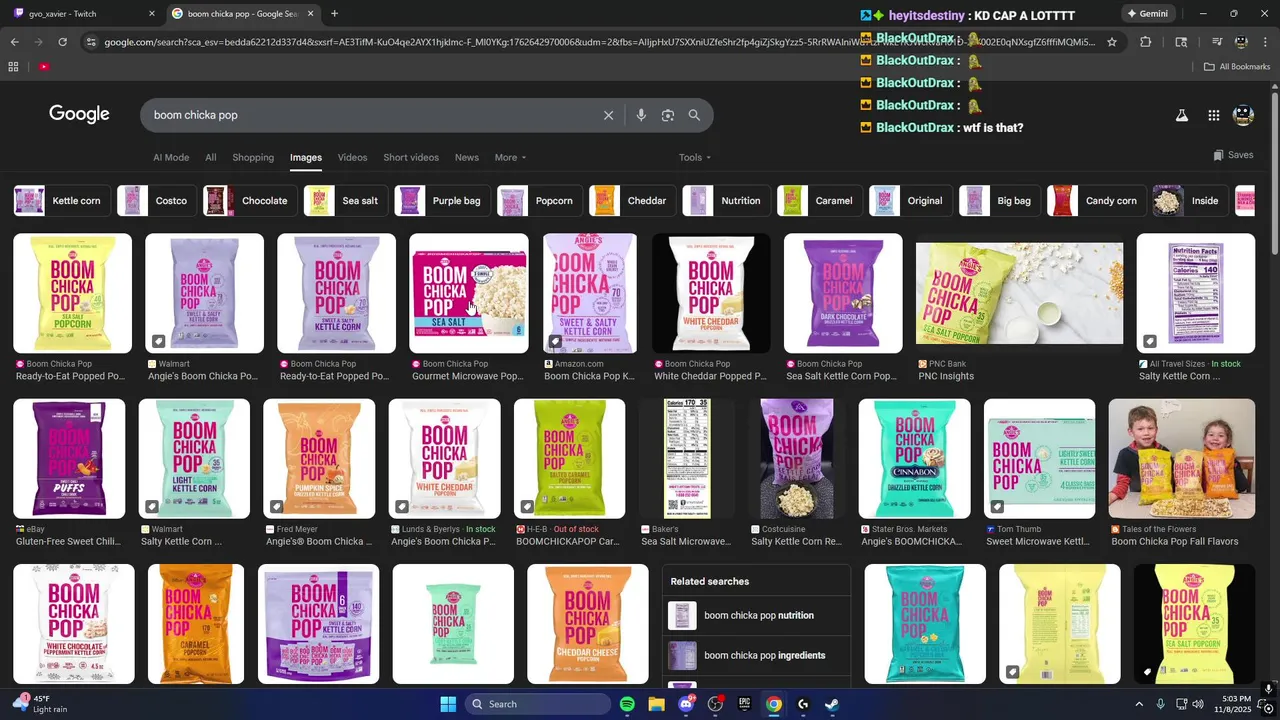Filter images by Kettle corn chip
Viewport: 1280px width, 720px height.
tap(61, 200)
